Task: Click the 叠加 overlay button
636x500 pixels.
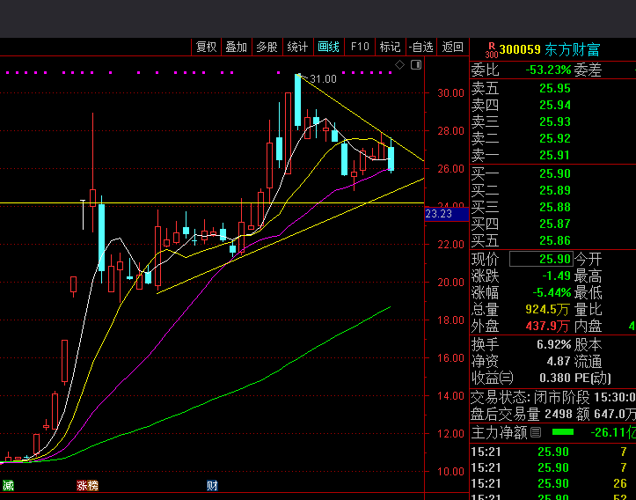Action: (236, 47)
